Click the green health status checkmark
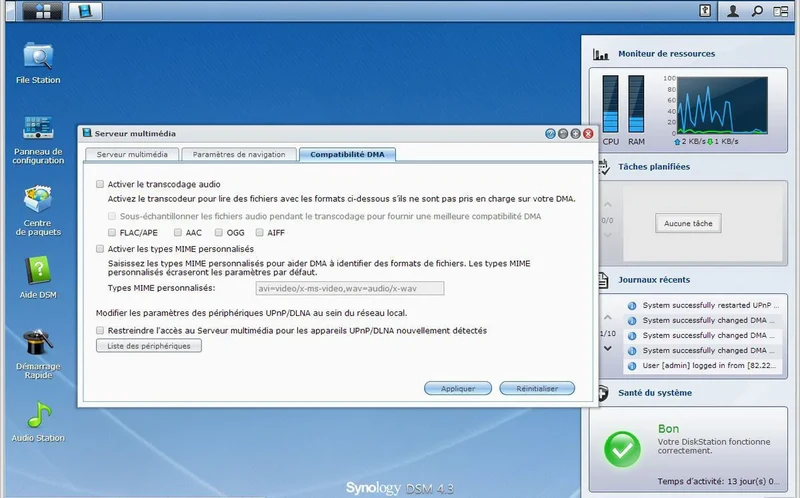800x498 pixels. (622, 450)
